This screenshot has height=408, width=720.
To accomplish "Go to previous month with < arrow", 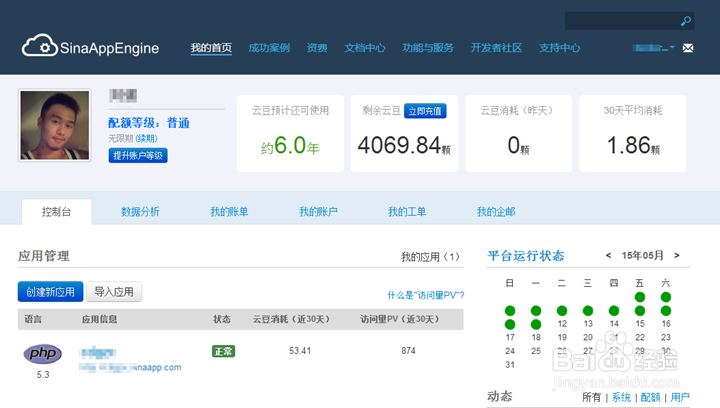I will coord(608,256).
